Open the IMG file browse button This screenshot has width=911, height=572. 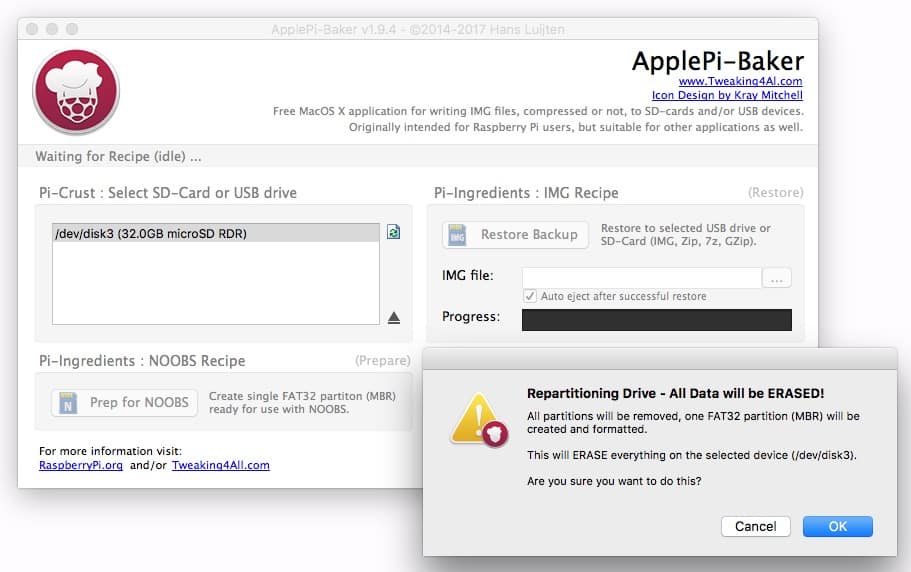(x=777, y=278)
